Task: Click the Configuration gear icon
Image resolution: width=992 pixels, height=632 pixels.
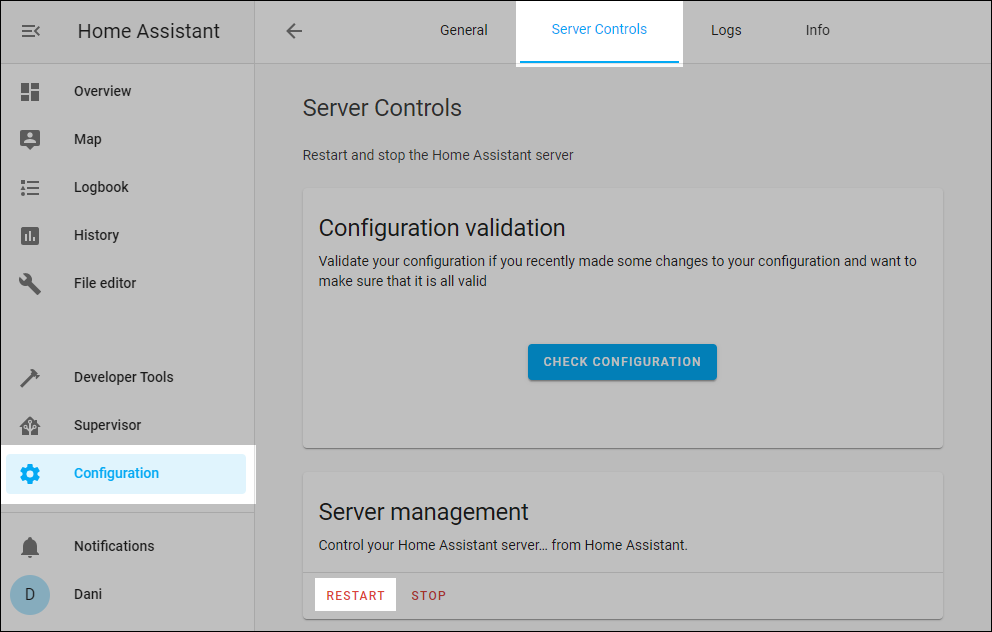Action: coord(30,474)
